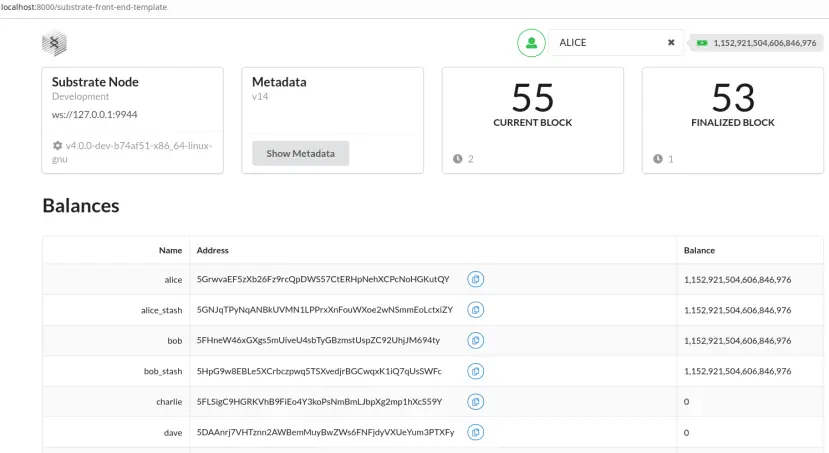This screenshot has width=829, height=453.
Task: Select charlie's address starting 5FLSigC9HGRKVhB9
Action: (x=319, y=402)
